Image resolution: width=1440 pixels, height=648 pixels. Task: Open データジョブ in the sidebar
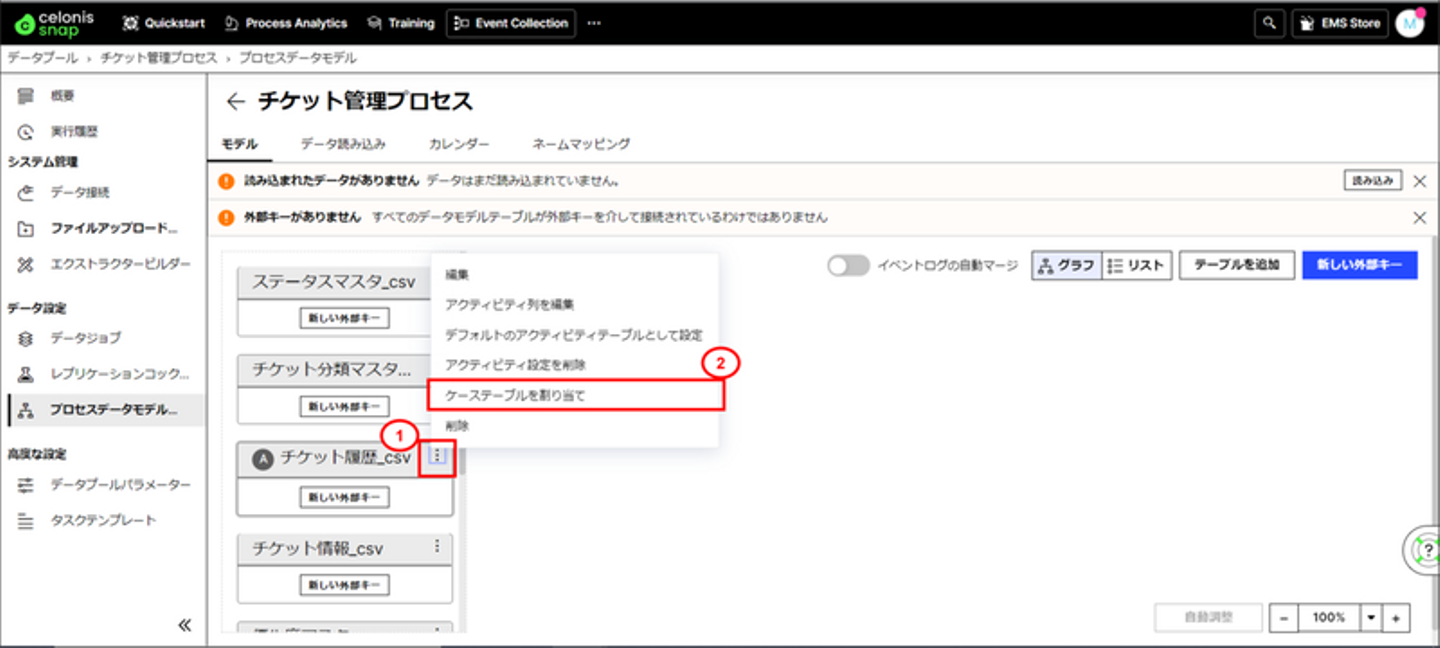87,339
